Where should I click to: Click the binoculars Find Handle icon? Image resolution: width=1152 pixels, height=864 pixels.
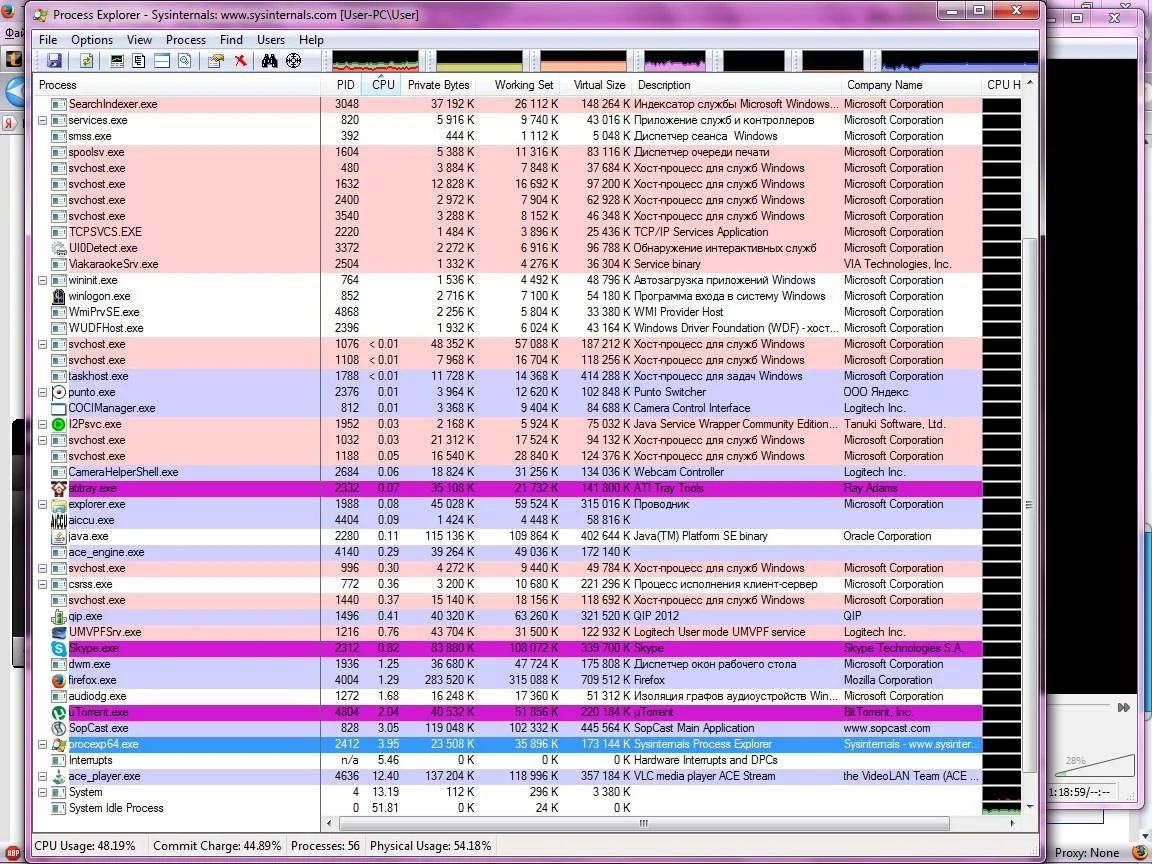point(269,61)
